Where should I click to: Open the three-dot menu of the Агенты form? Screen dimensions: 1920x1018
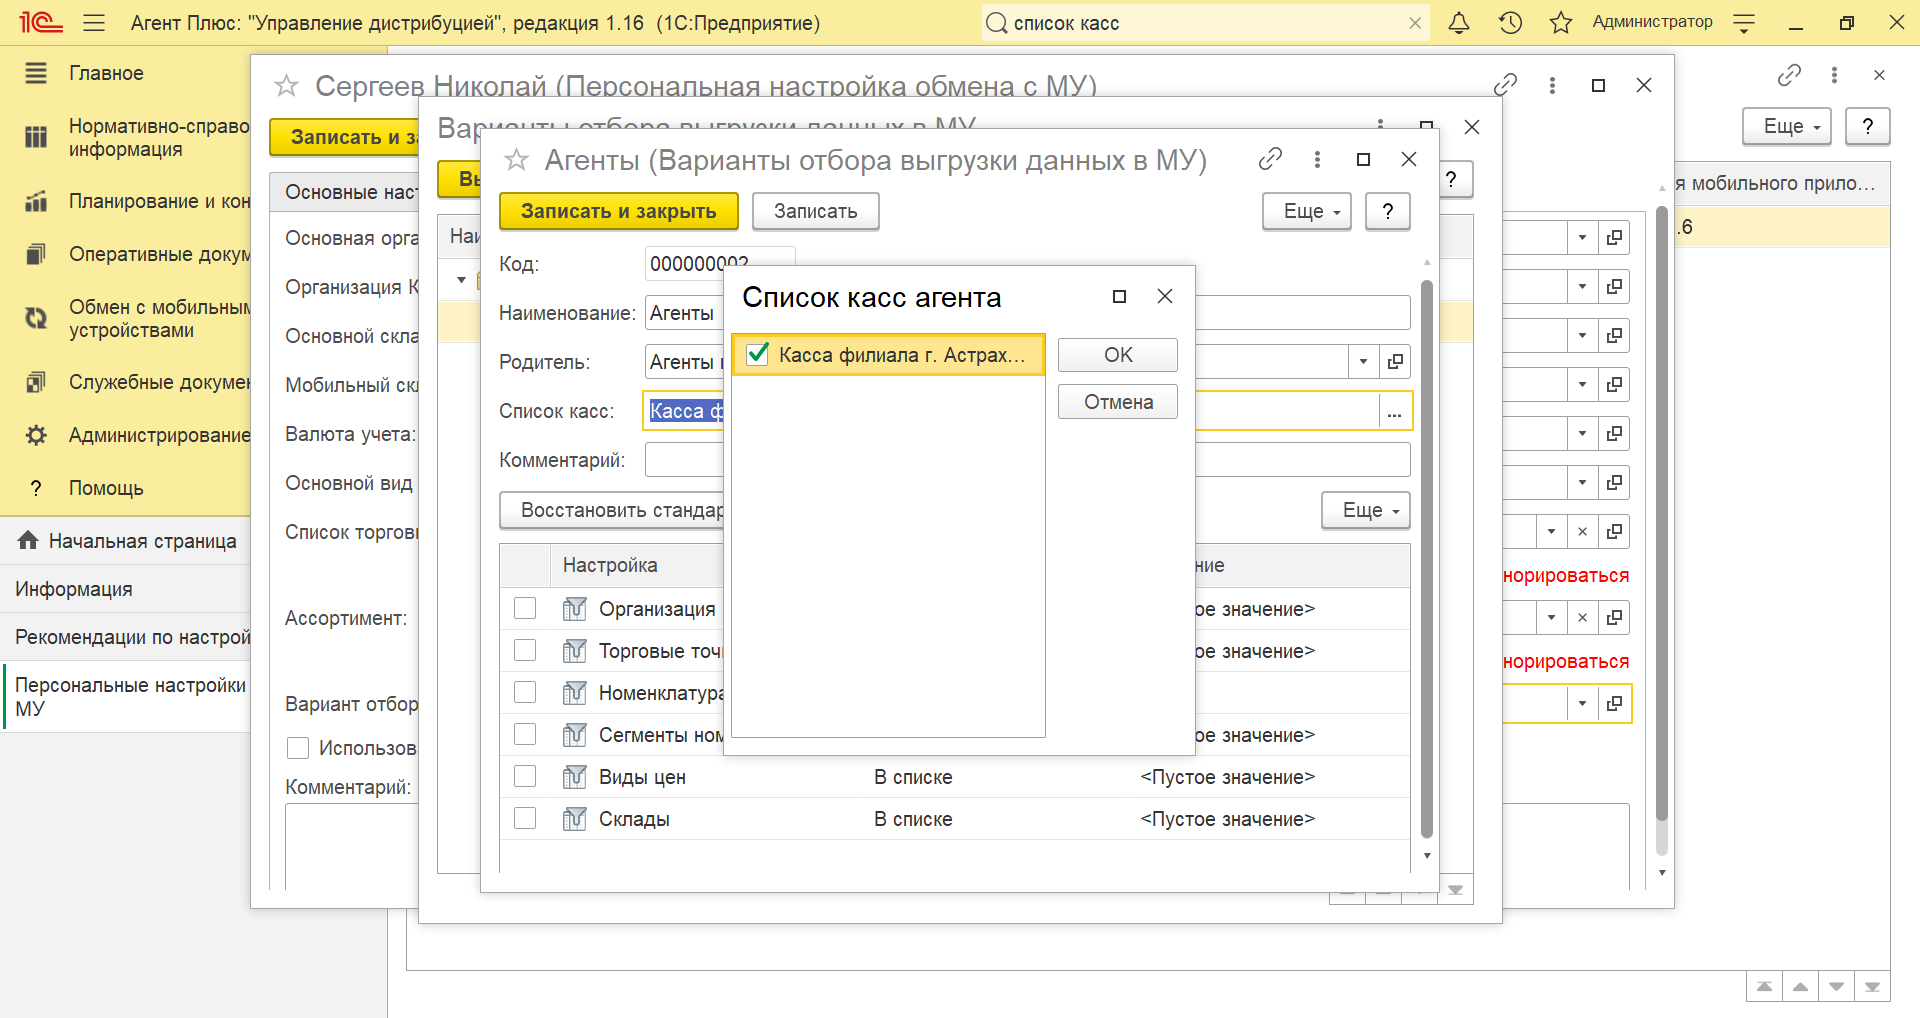(x=1317, y=159)
